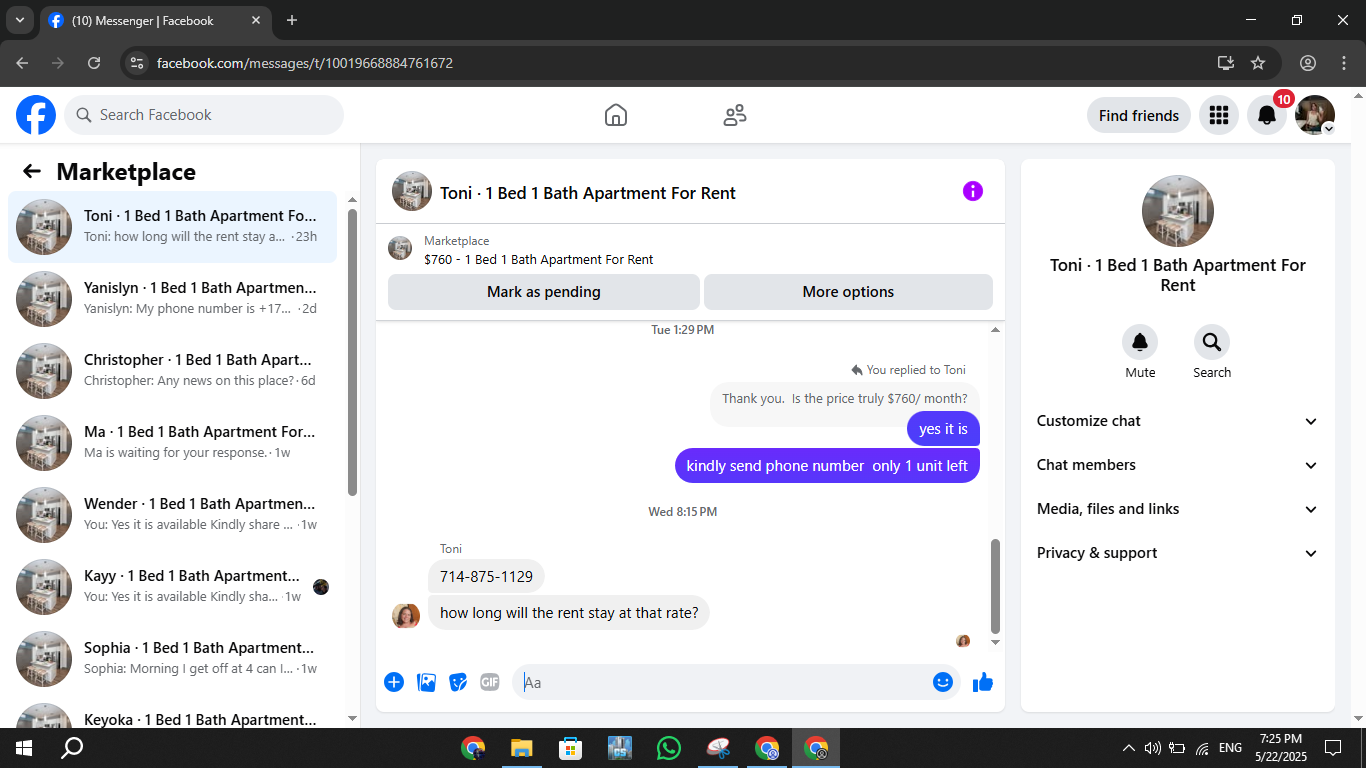The height and width of the screenshot is (768, 1366).
Task: Click the Search magnifier in chat panel
Action: [x=1212, y=343]
